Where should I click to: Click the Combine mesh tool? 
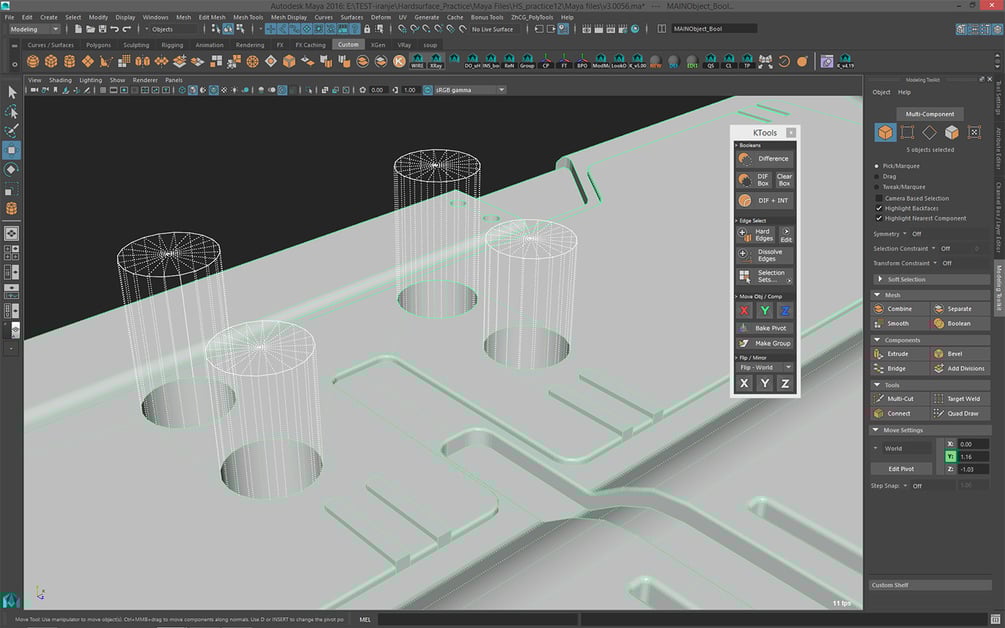[x=898, y=309]
